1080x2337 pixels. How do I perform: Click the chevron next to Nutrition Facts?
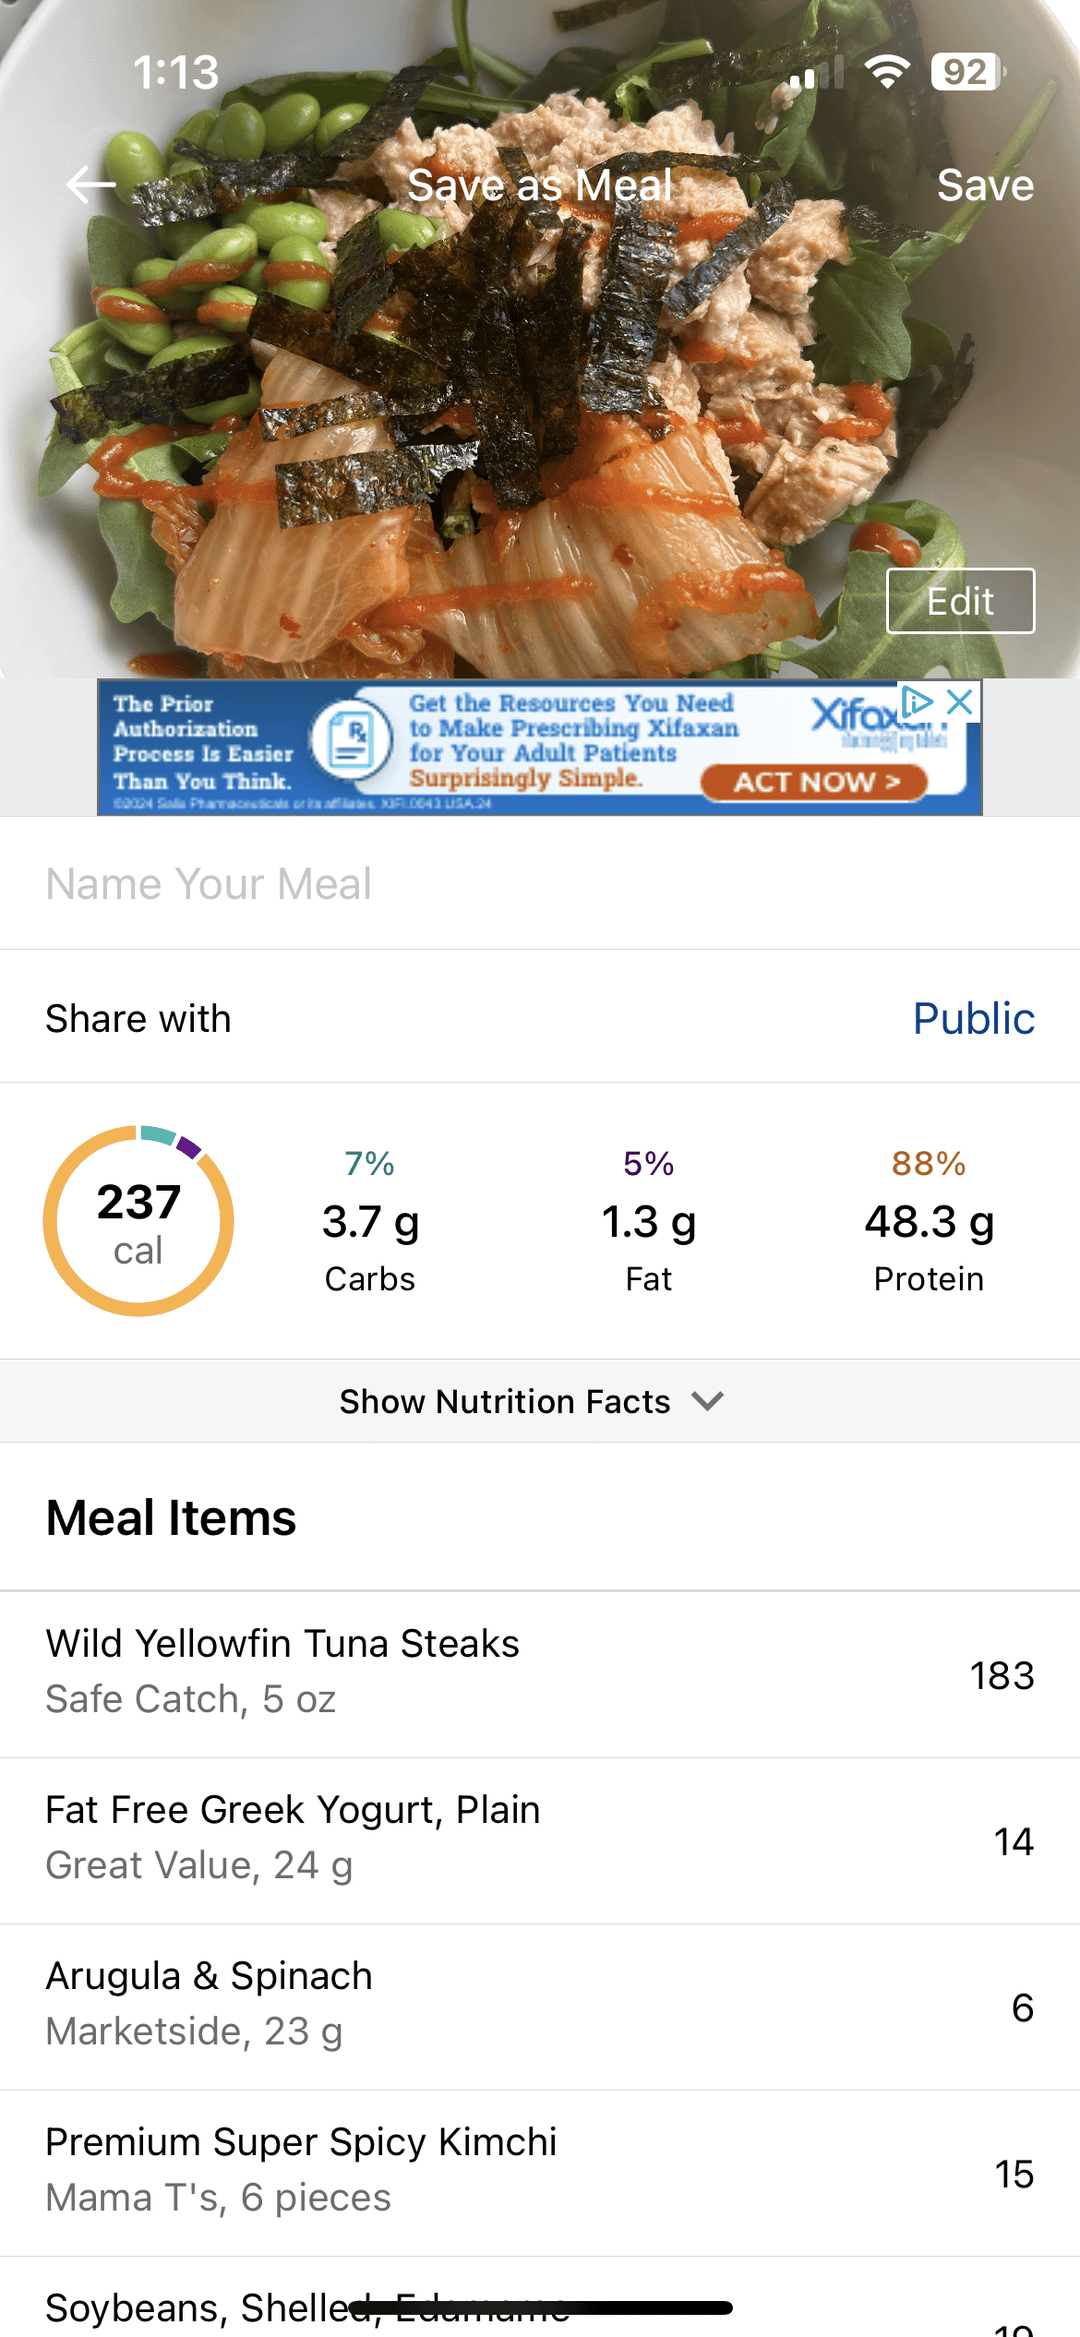pyautogui.click(x=707, y=1401)
